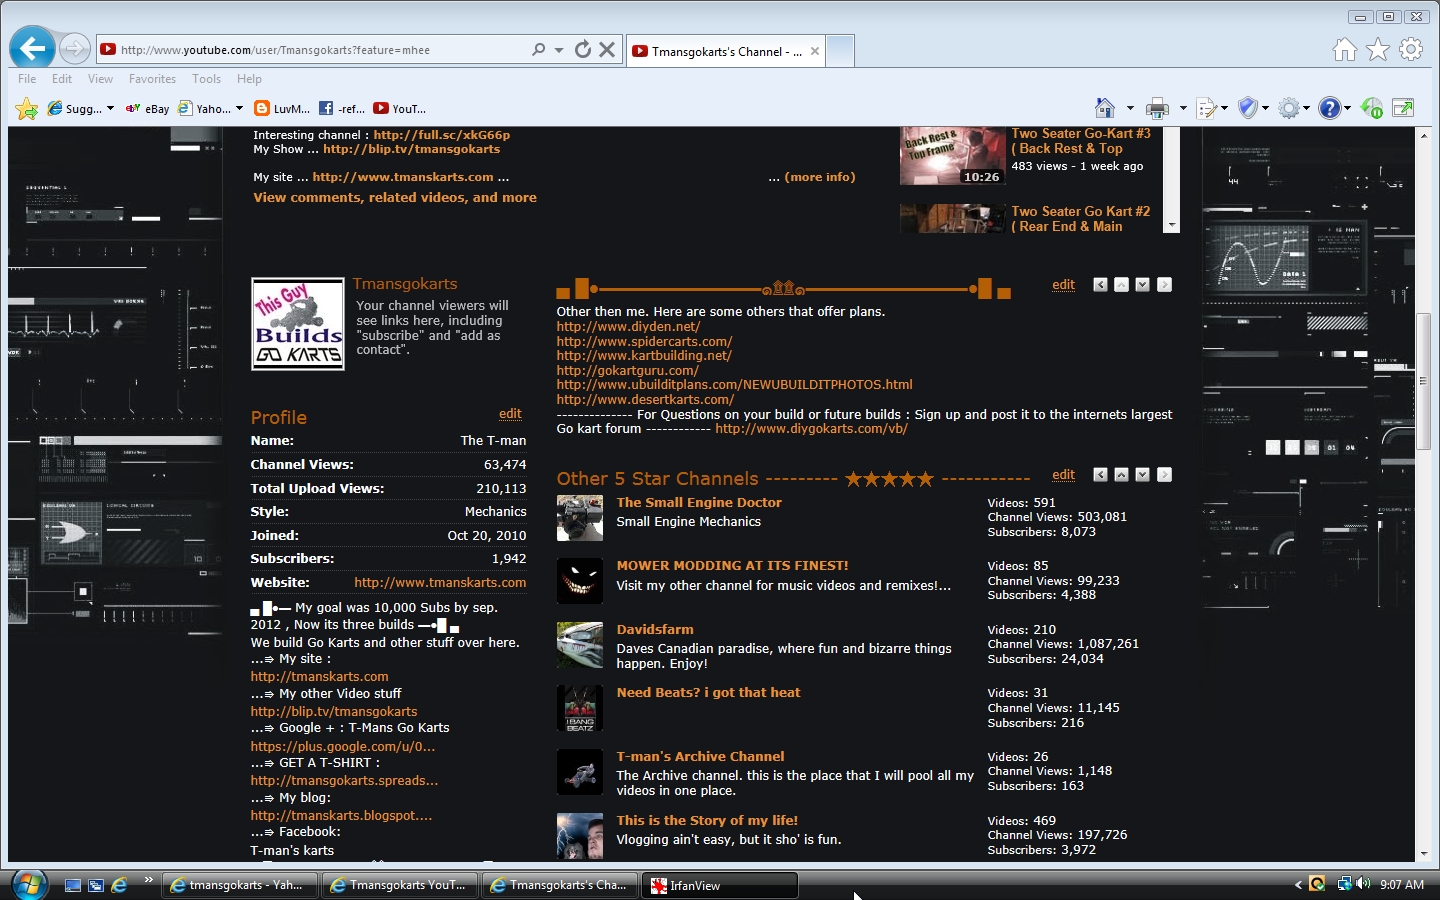The image size is (1440, 900).
Task: Open the YouT... favorites bar shortcut
Action: [x=400, y=109]
